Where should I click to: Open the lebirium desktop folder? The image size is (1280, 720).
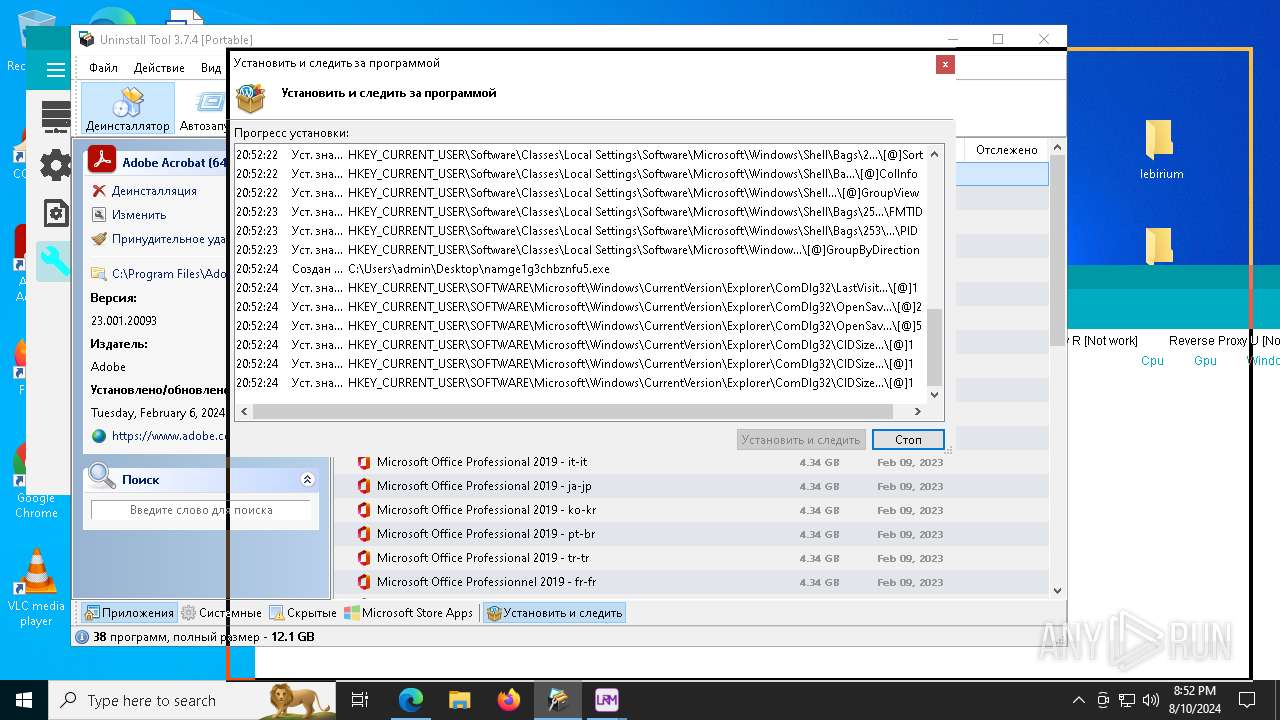[1161, 150]
